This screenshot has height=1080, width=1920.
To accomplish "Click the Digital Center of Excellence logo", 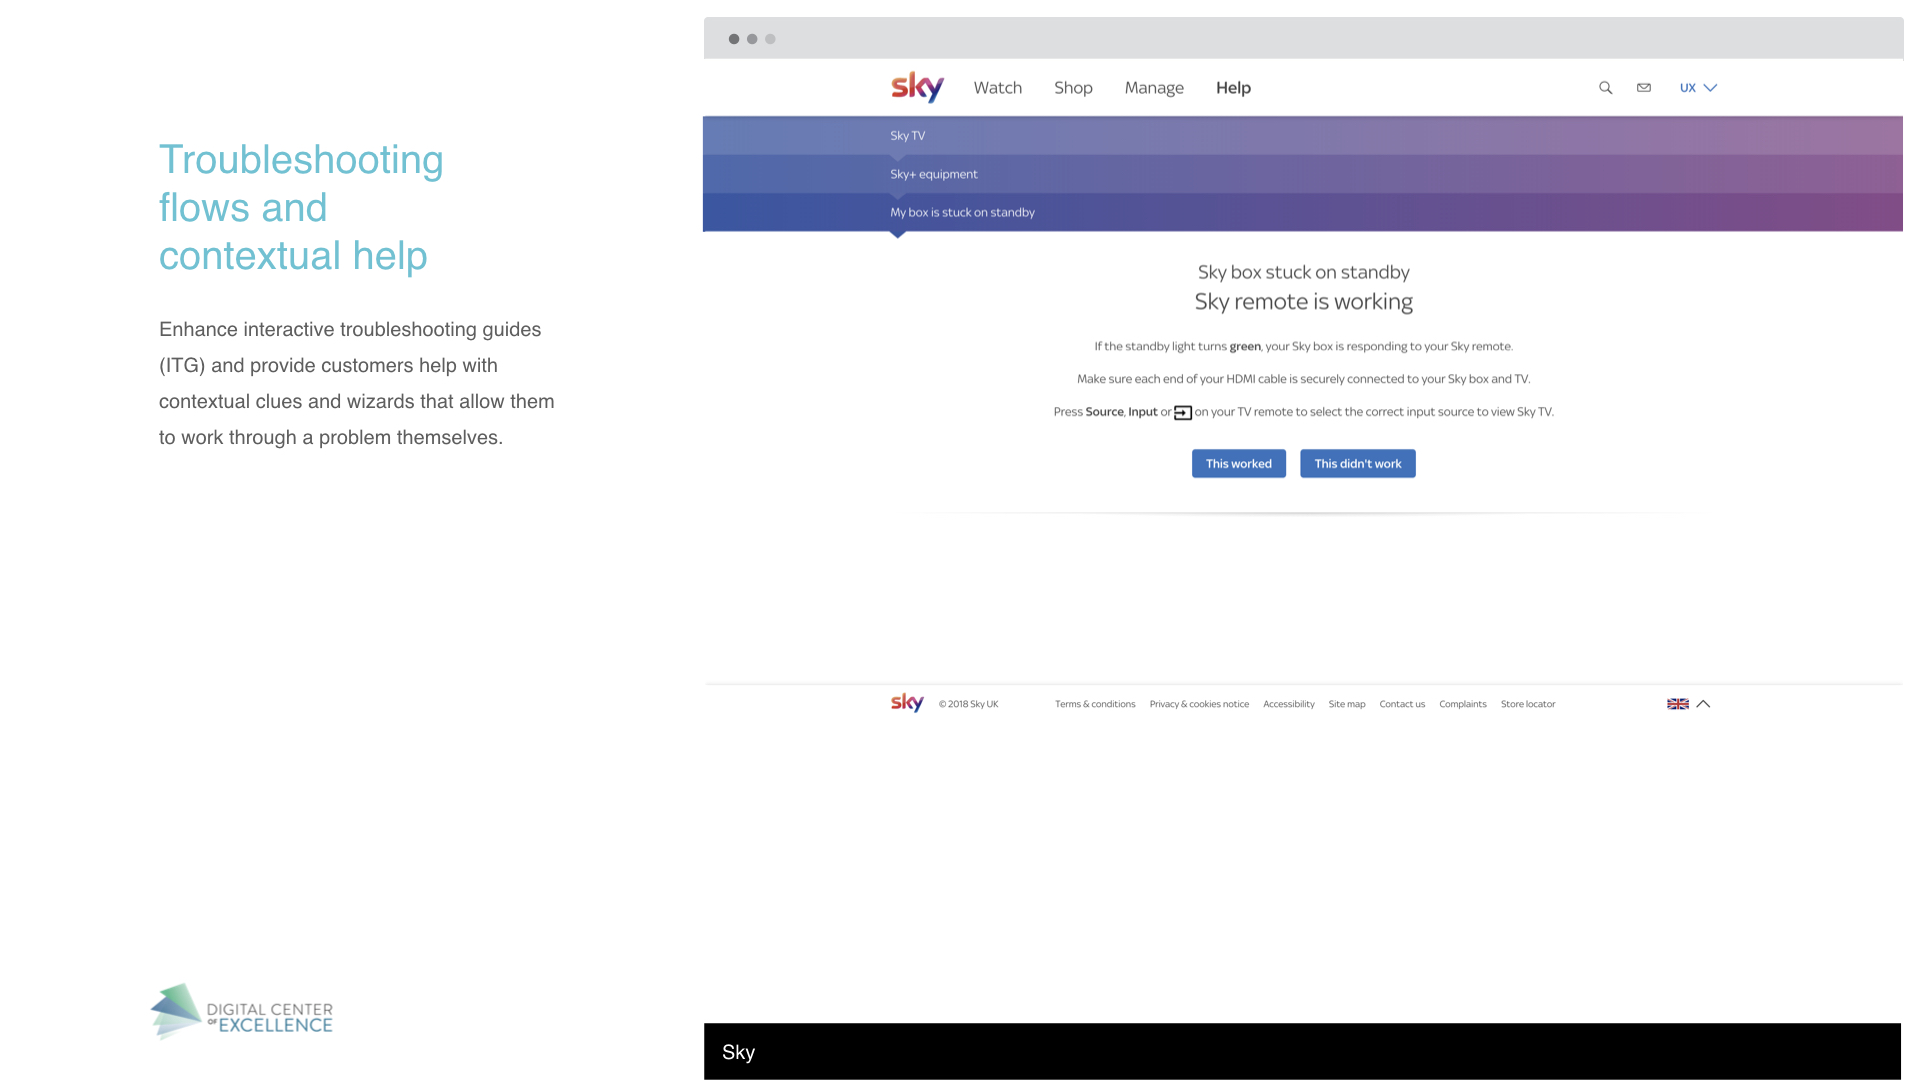I will 241,1012.
